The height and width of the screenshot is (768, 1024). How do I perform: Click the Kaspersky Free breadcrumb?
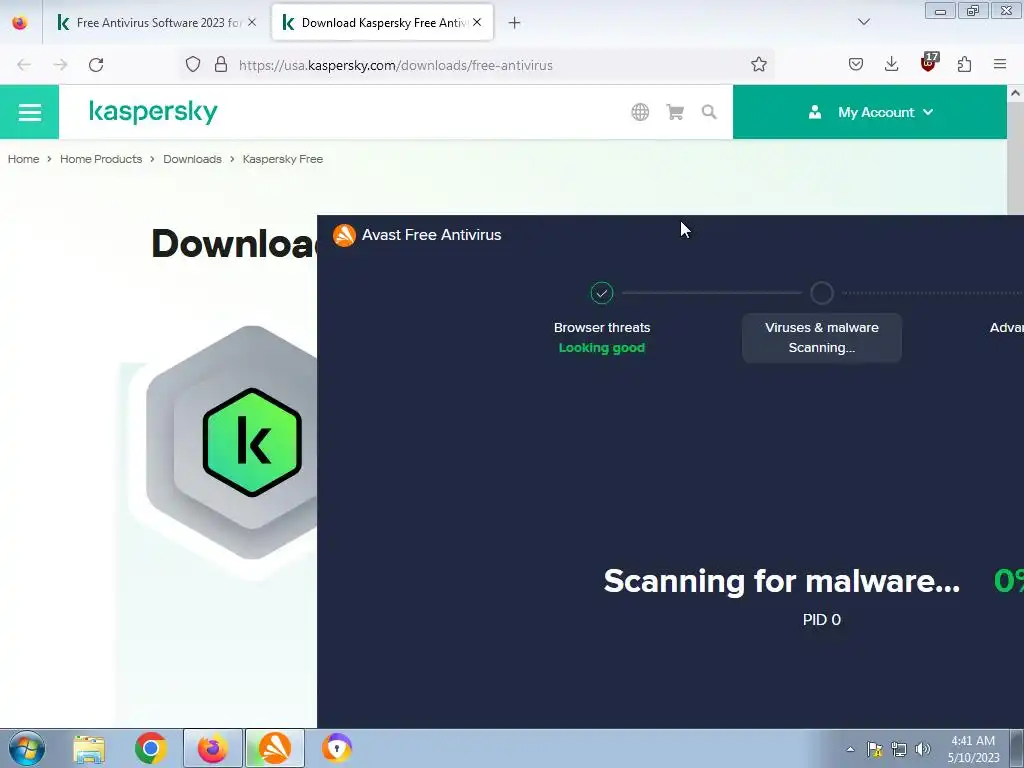point(283,159)
